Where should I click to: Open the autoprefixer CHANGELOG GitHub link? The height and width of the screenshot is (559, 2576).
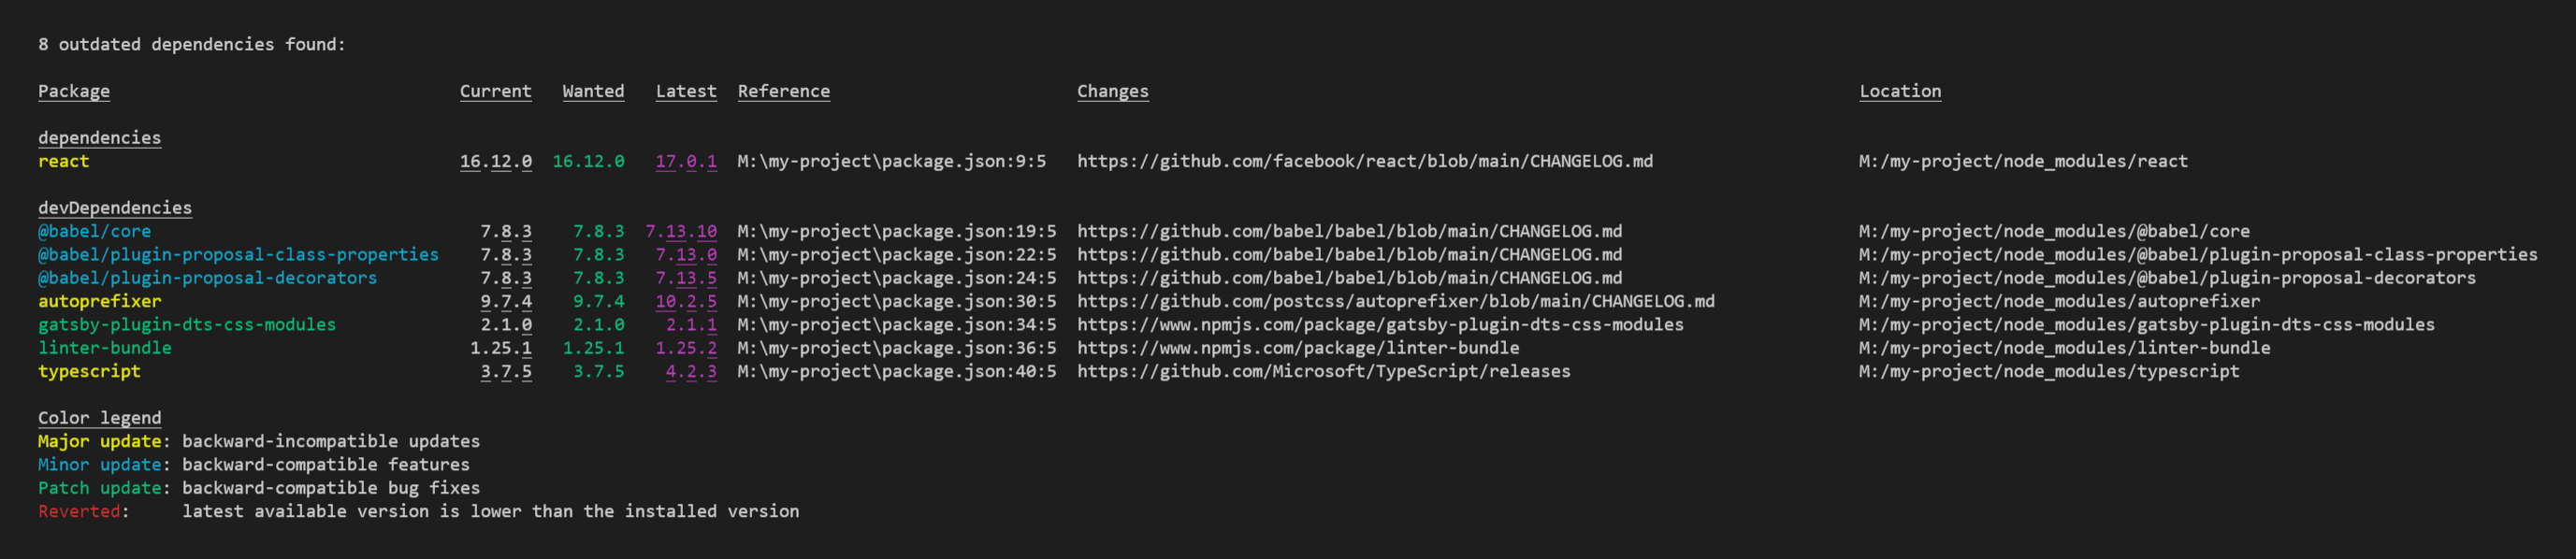pos(1395,301)
